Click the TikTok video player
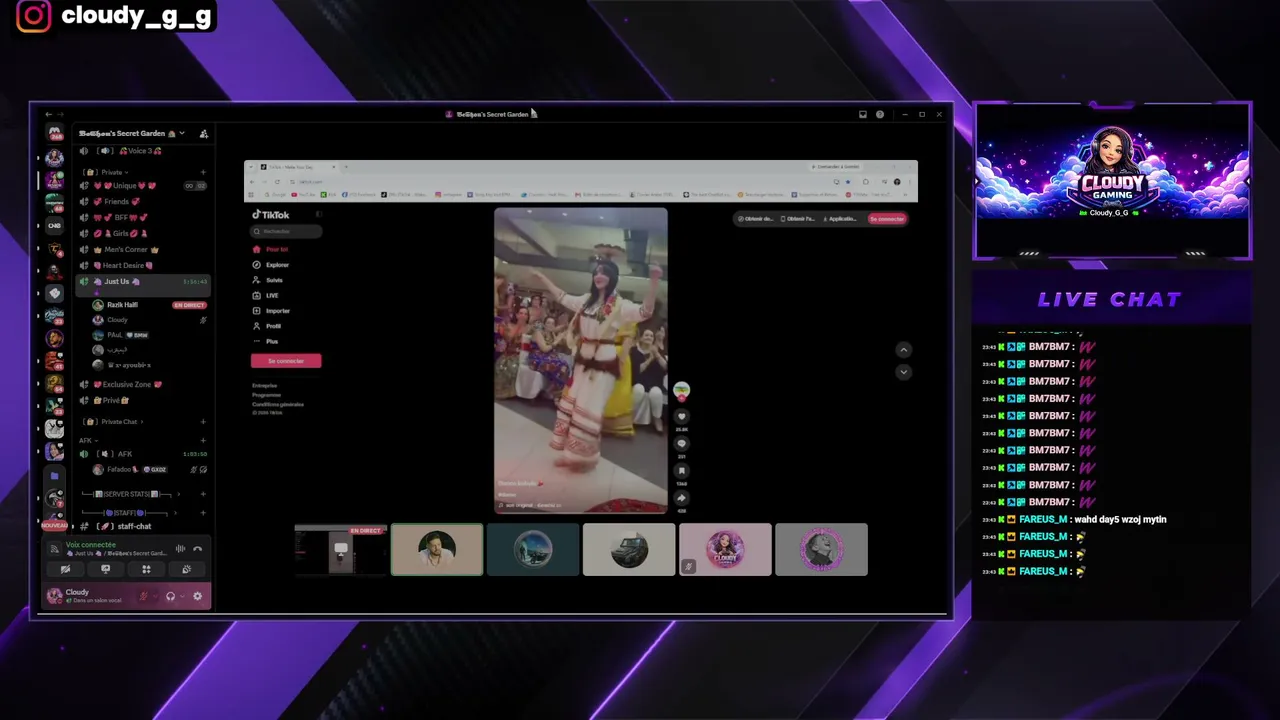The height and width of the screenshot is (720, 1280). (580, 361)
